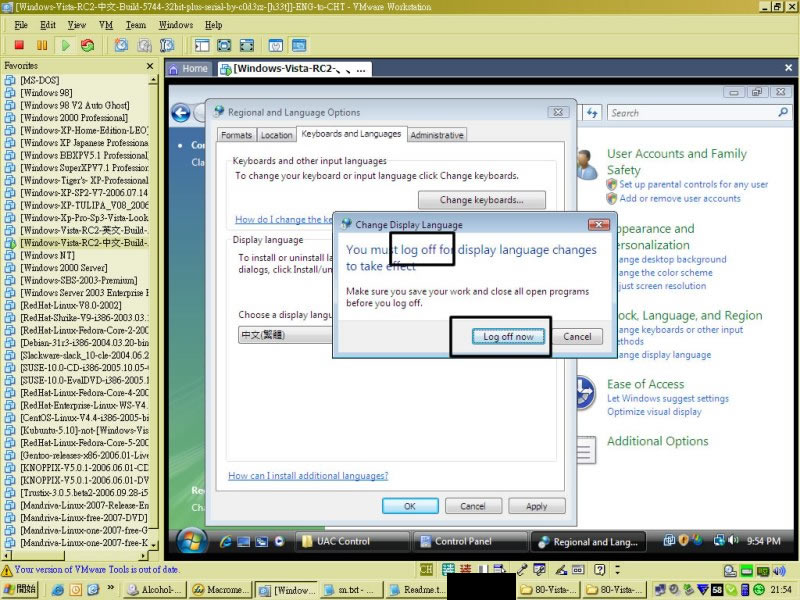This screenshot has width=800, height=600.
Task: Click the Revert to Snapshot toolbar icon
Action: click(x=144, y=45)
